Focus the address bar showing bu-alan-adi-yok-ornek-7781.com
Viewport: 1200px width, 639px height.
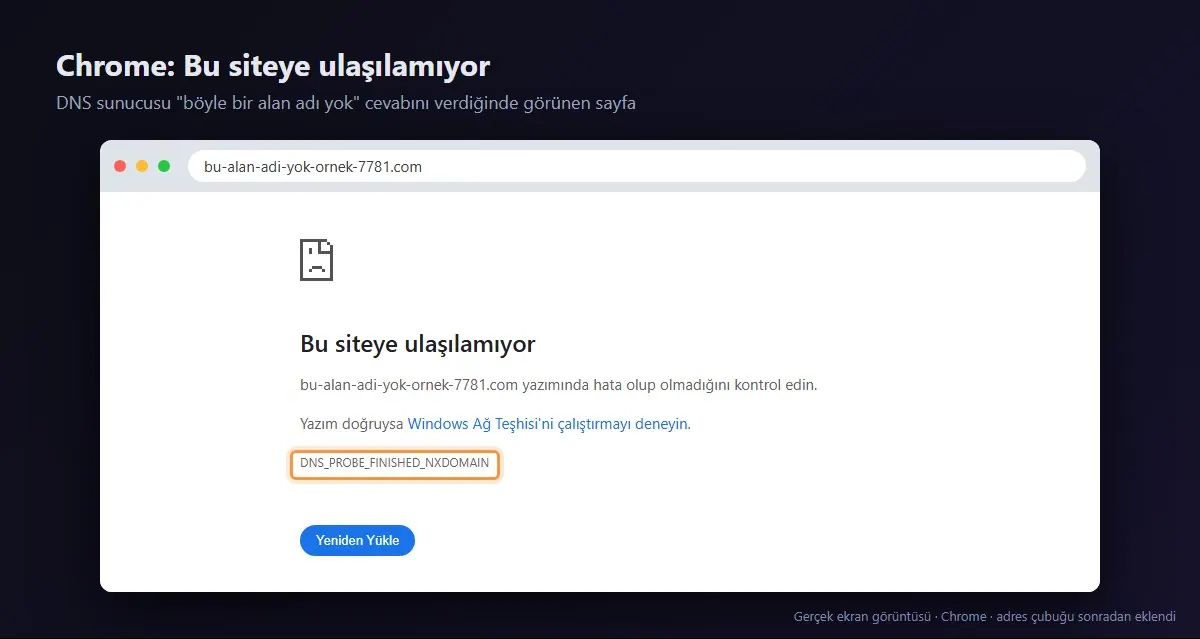(x=636, y=167)
